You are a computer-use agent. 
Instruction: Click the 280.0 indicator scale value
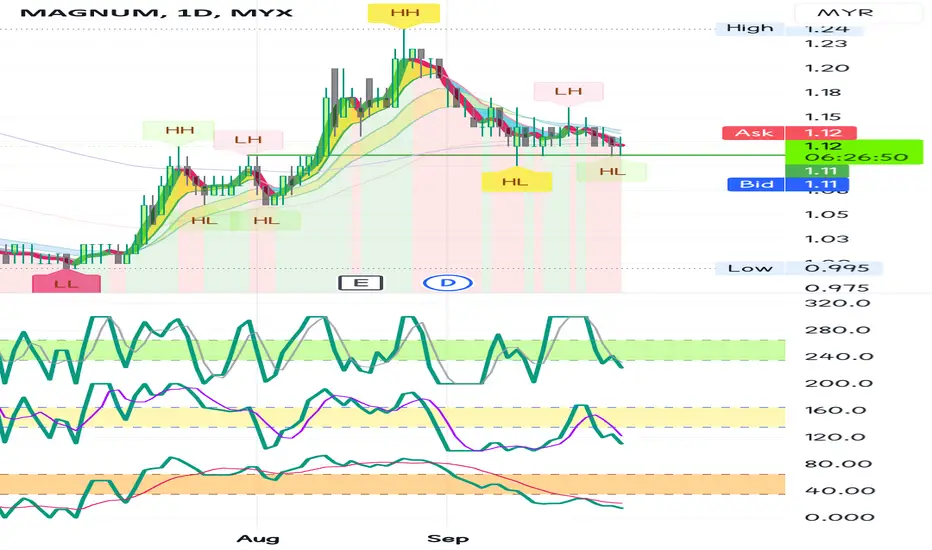pos(837,330)
